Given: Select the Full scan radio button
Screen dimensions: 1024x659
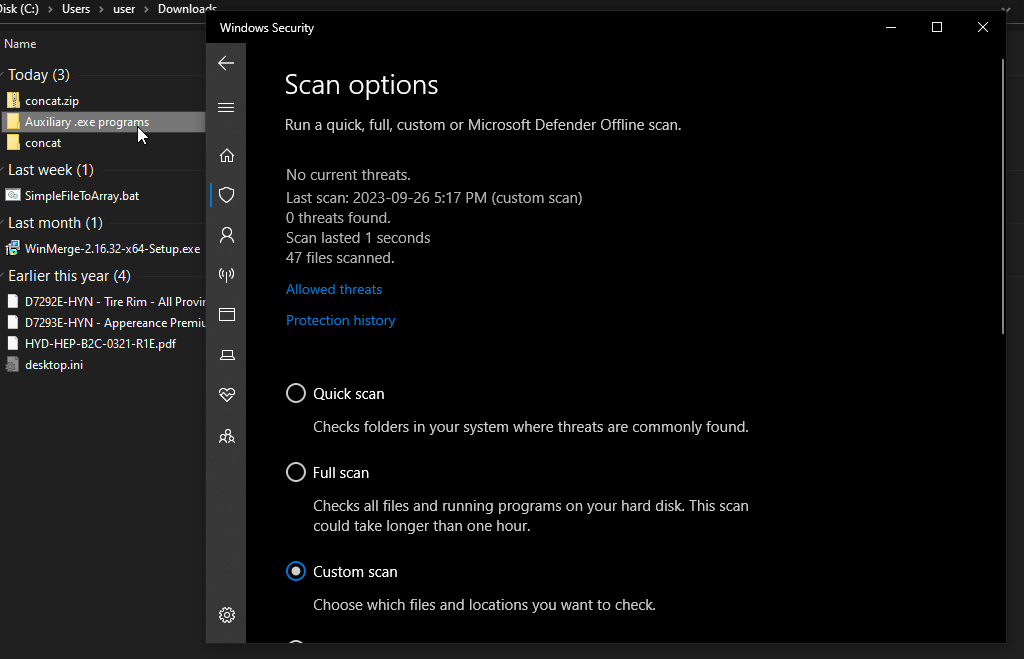Looking at the screenshot, I should [296, 472].
